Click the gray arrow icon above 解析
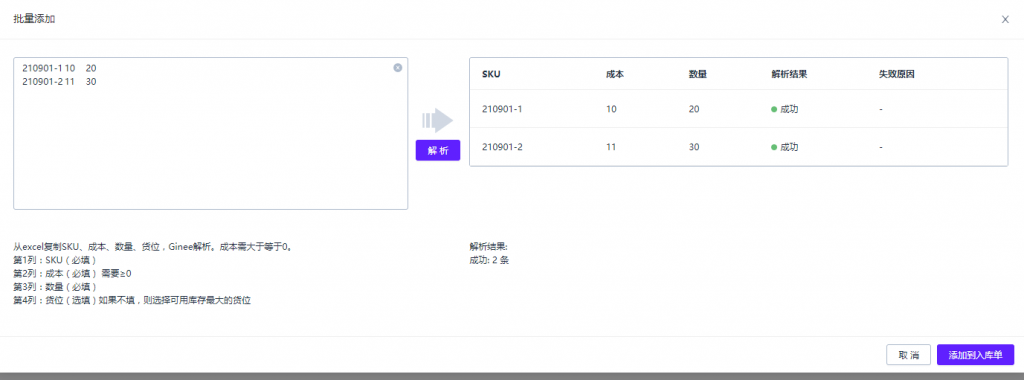Image resolution: width=1024 pixels, height=380 pixels. coord(438,120)
